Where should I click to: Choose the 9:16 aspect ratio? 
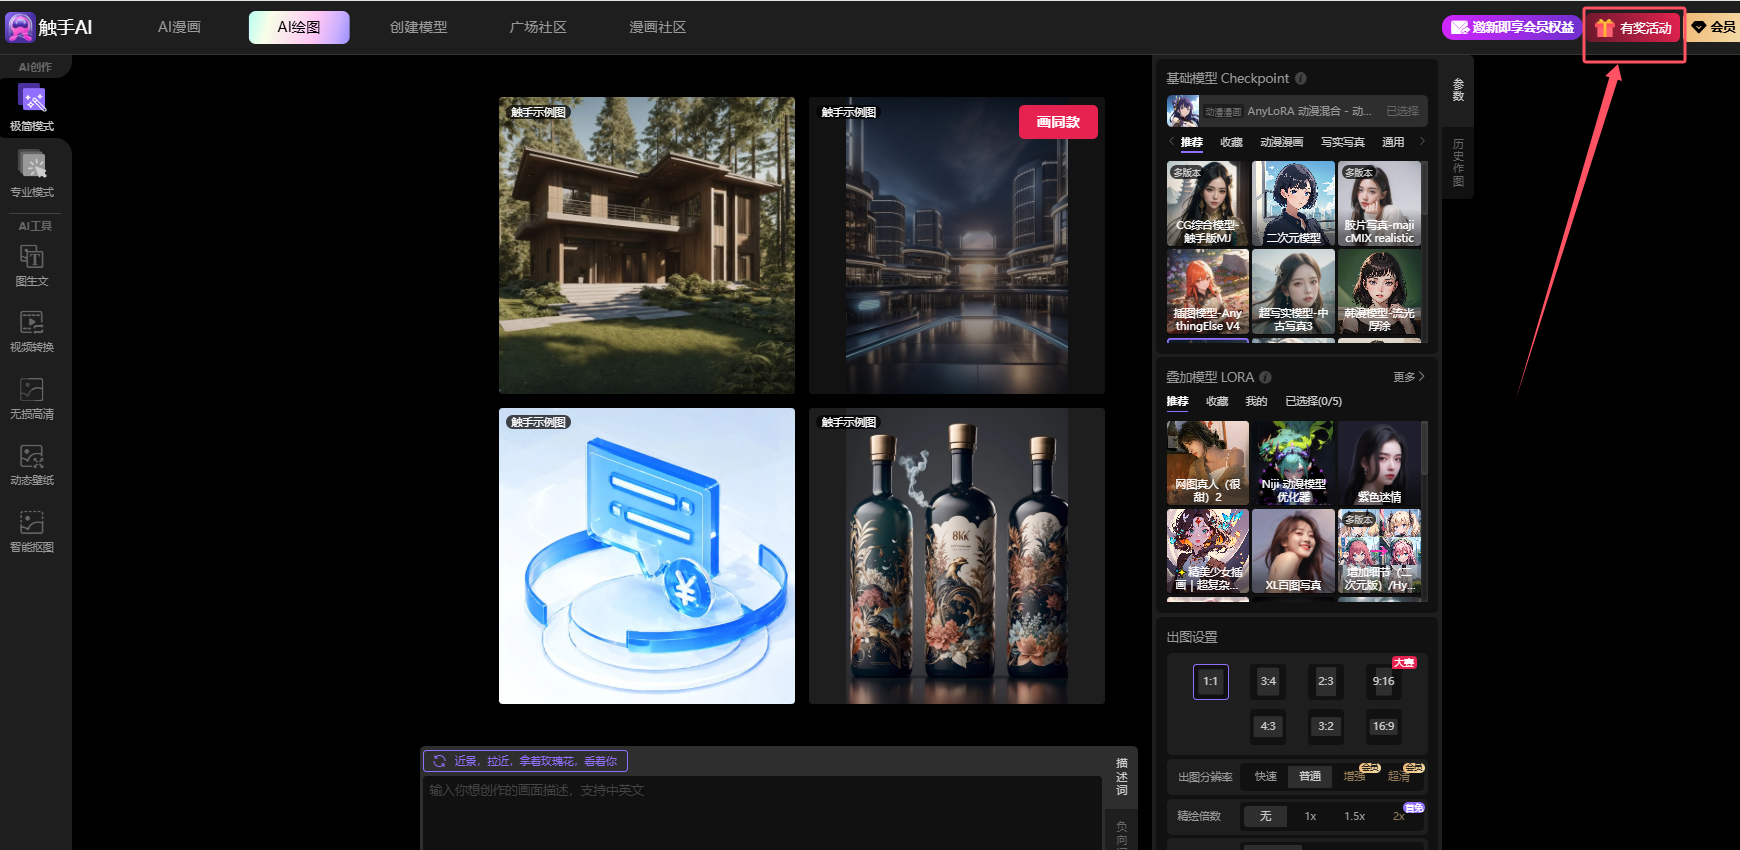[1383, 681]
